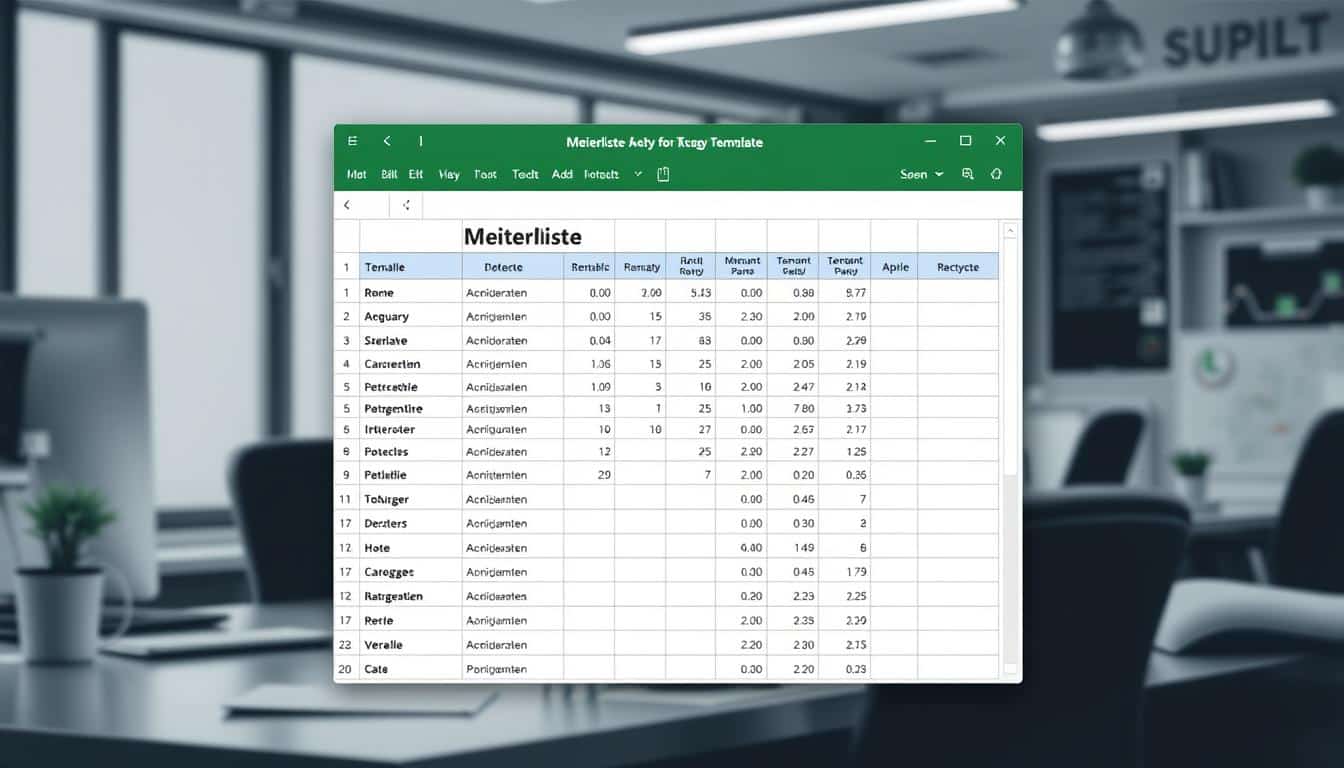Select the cell with value 5.13
Viewport: 1344px width, 768px height.
pos(691,293)
